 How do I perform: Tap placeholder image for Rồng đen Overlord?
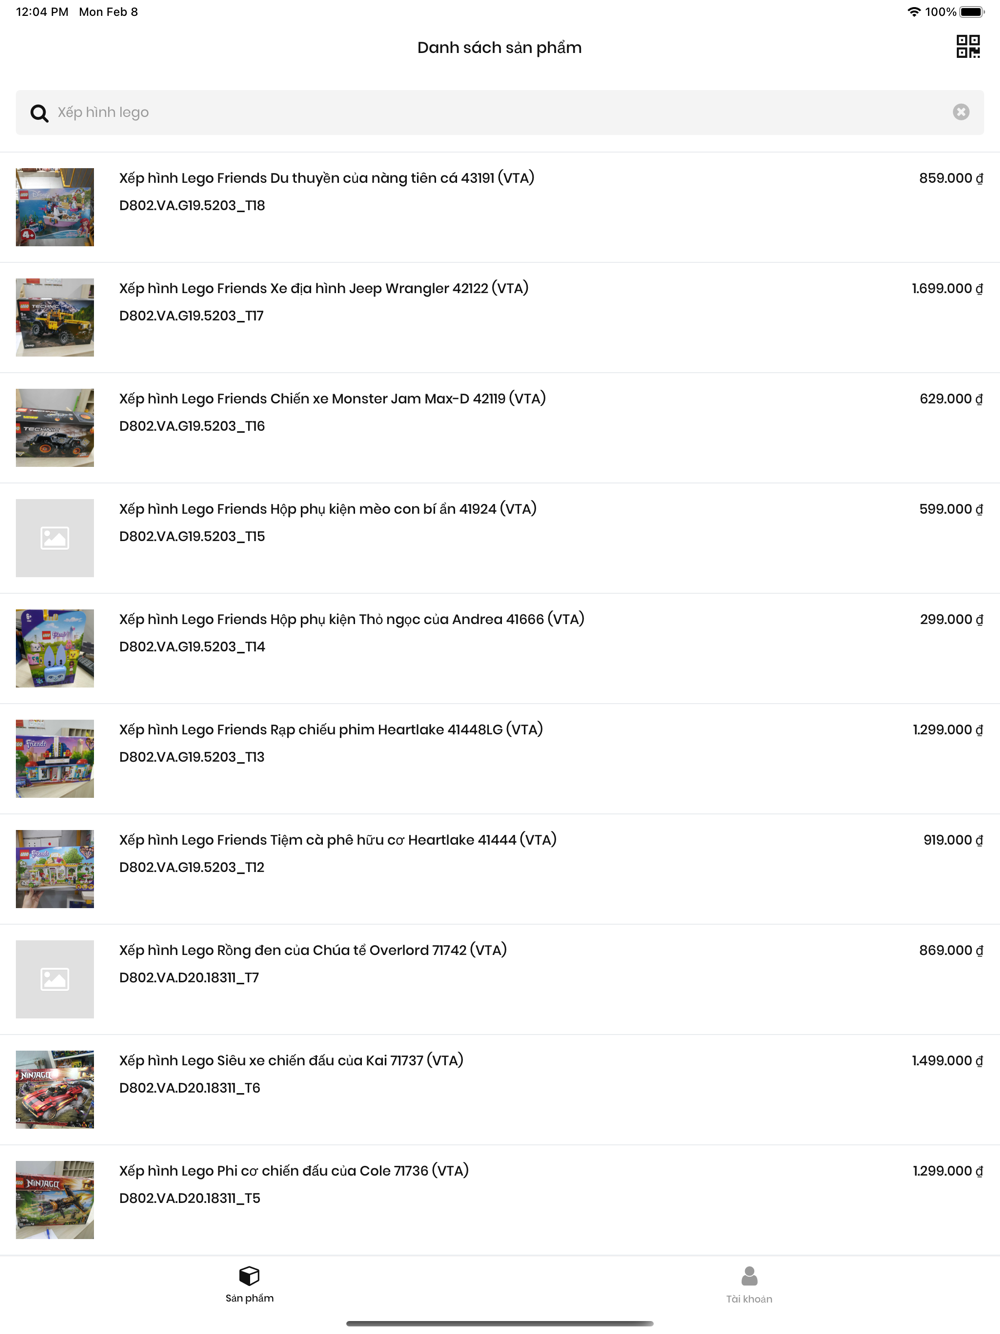coord(55,979)
